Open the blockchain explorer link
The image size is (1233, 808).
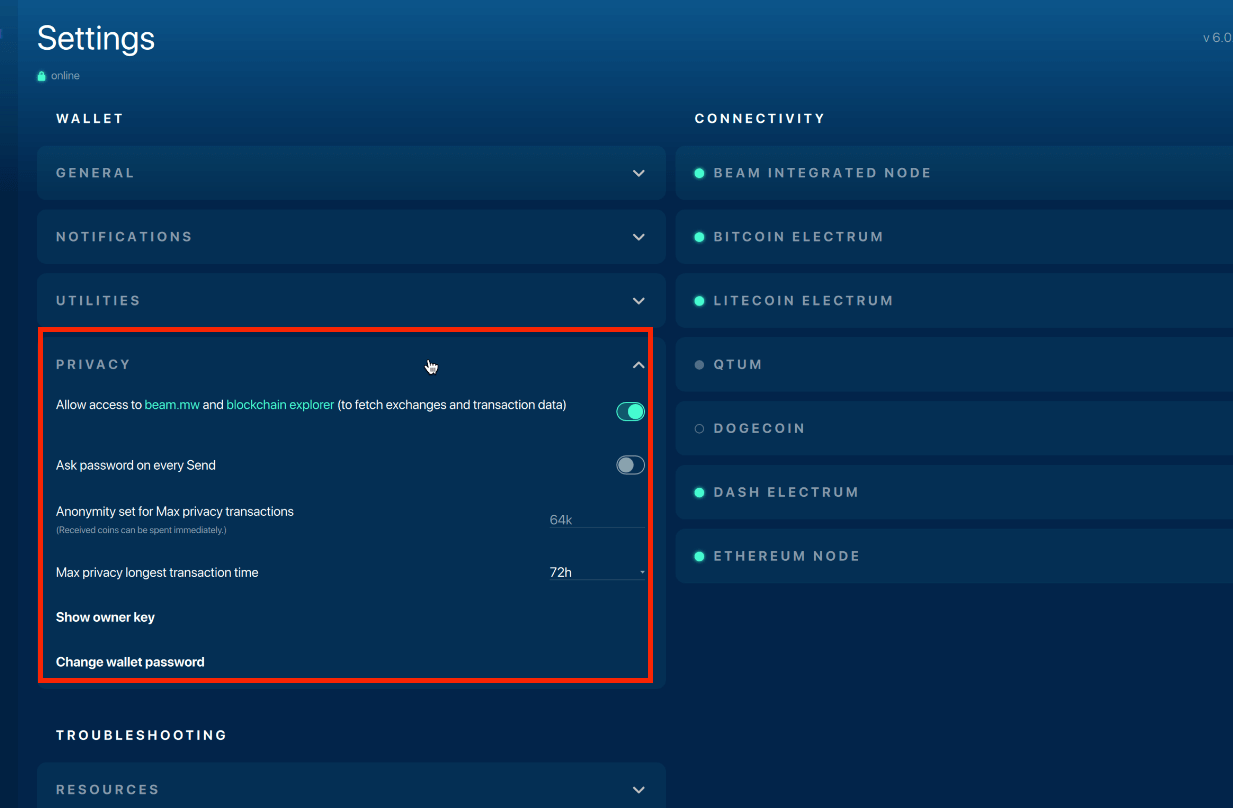click(x=280, y=405)
